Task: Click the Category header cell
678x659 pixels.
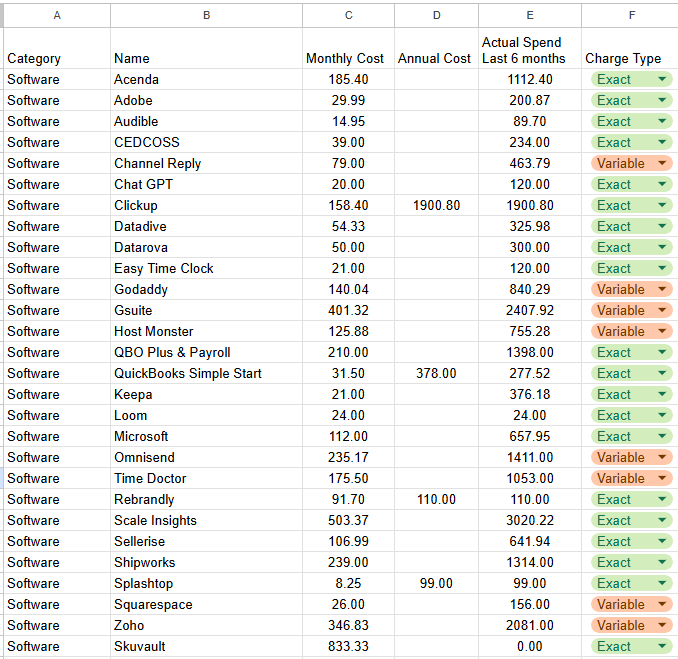Action: (x=57, y=48)
